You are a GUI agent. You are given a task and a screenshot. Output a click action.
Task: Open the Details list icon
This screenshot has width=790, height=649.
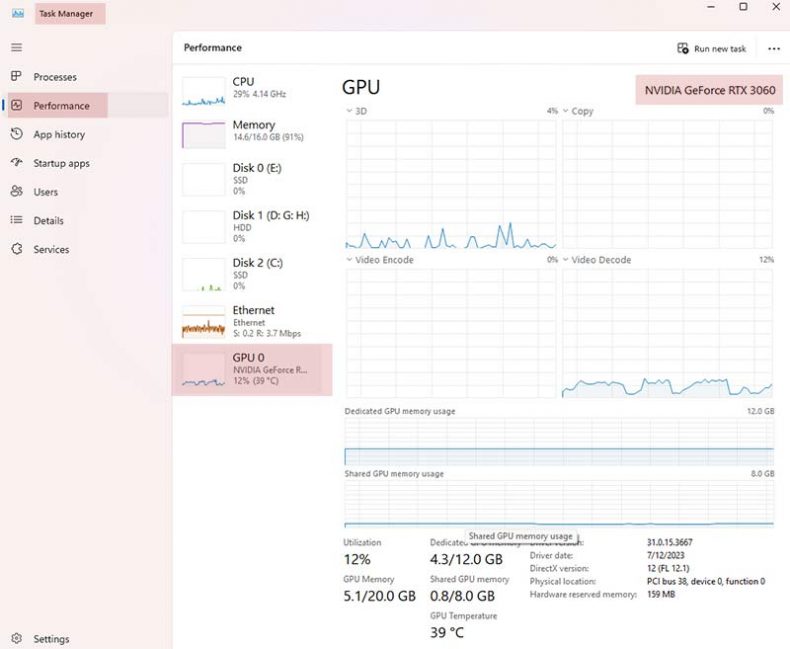pyautogui.click(x=16, y=220)
